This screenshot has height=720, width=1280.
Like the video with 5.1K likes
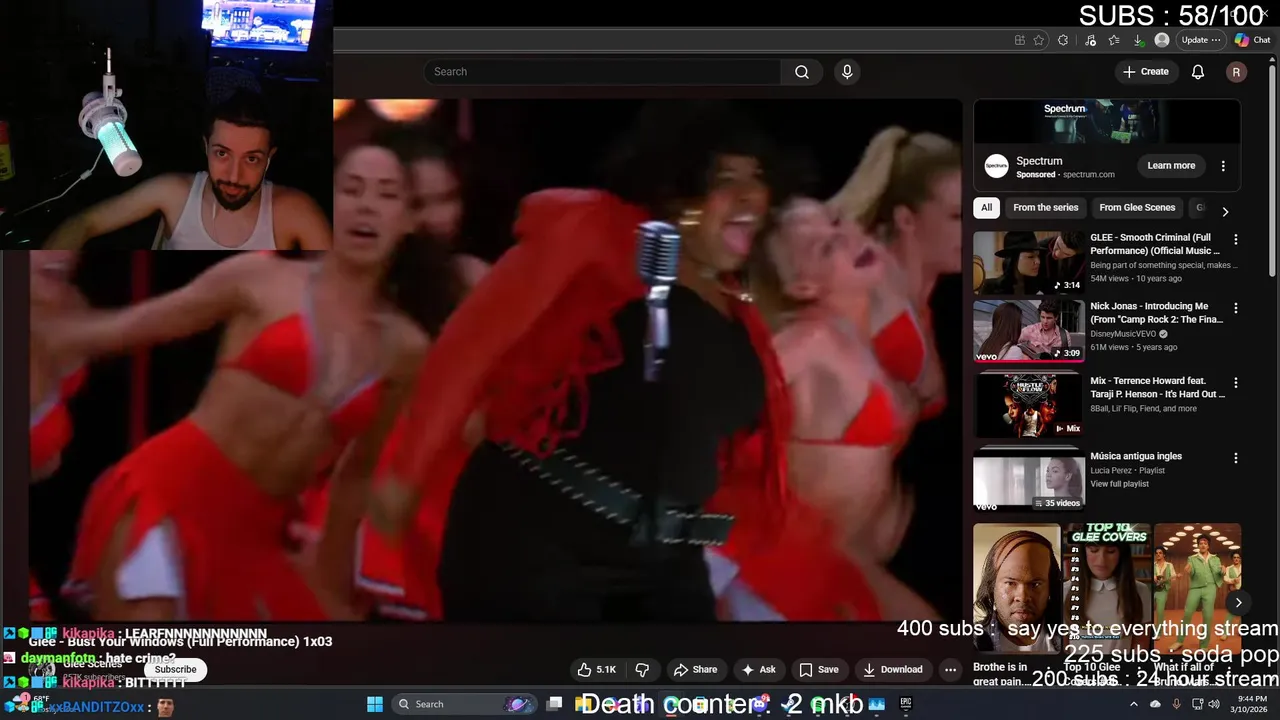coord(597,670)
